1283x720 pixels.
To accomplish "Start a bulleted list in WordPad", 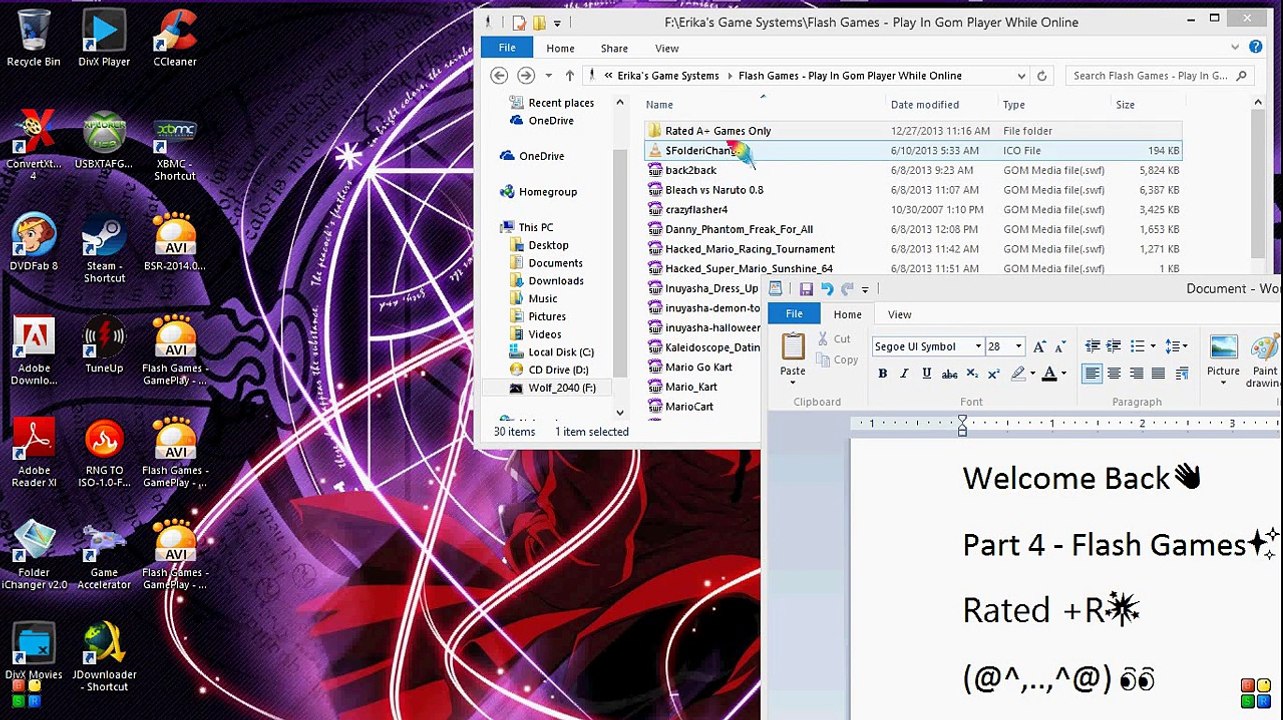I will pyautogui.click(x=1137, y=346).
